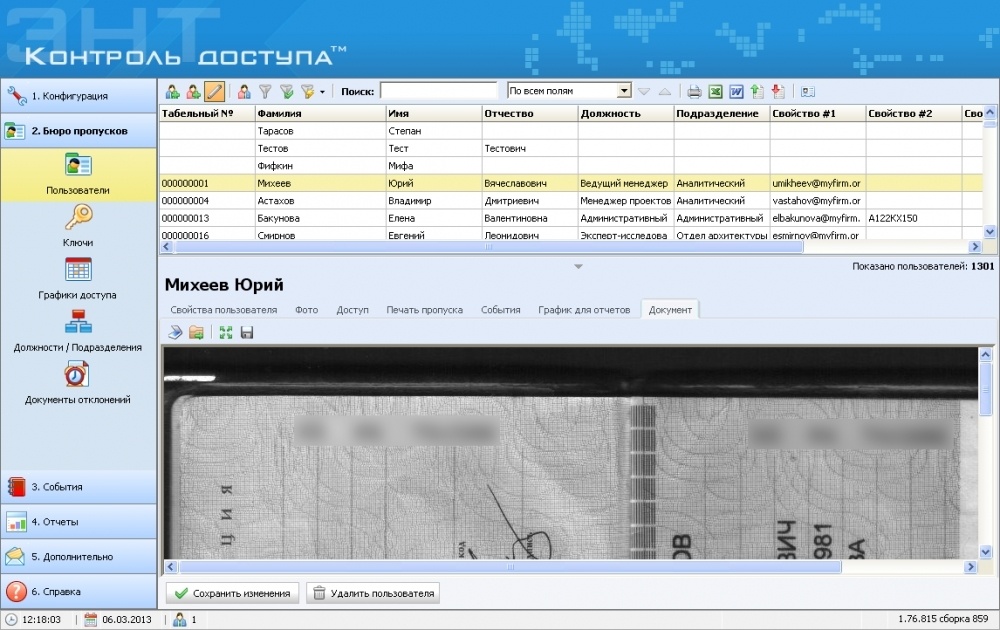Screen dimensions: 1000x630
Task: Click Сохранить изменения button
Action: pyautogui.click(x=233, y=593)
